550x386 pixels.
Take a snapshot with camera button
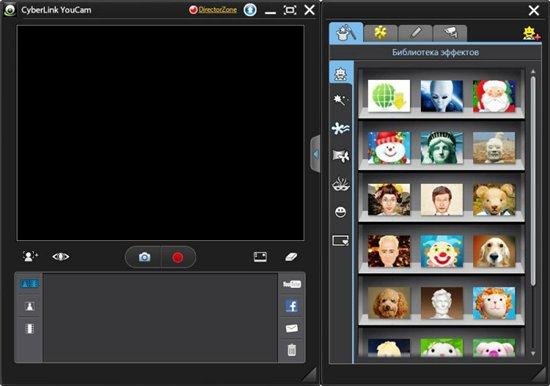(144, 257)
